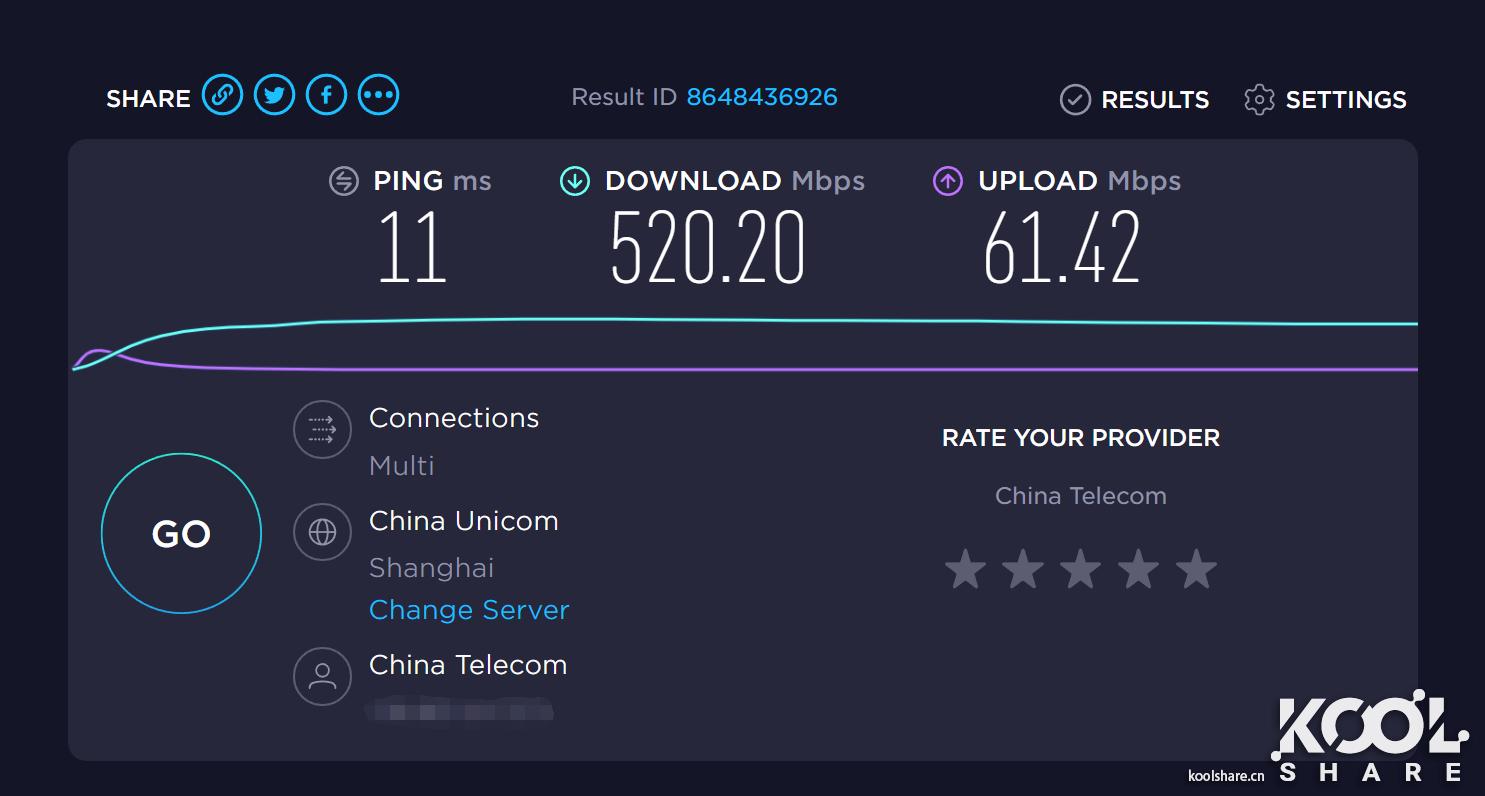Open the server globe icon
1485x796 pixels.
point(322,531)
